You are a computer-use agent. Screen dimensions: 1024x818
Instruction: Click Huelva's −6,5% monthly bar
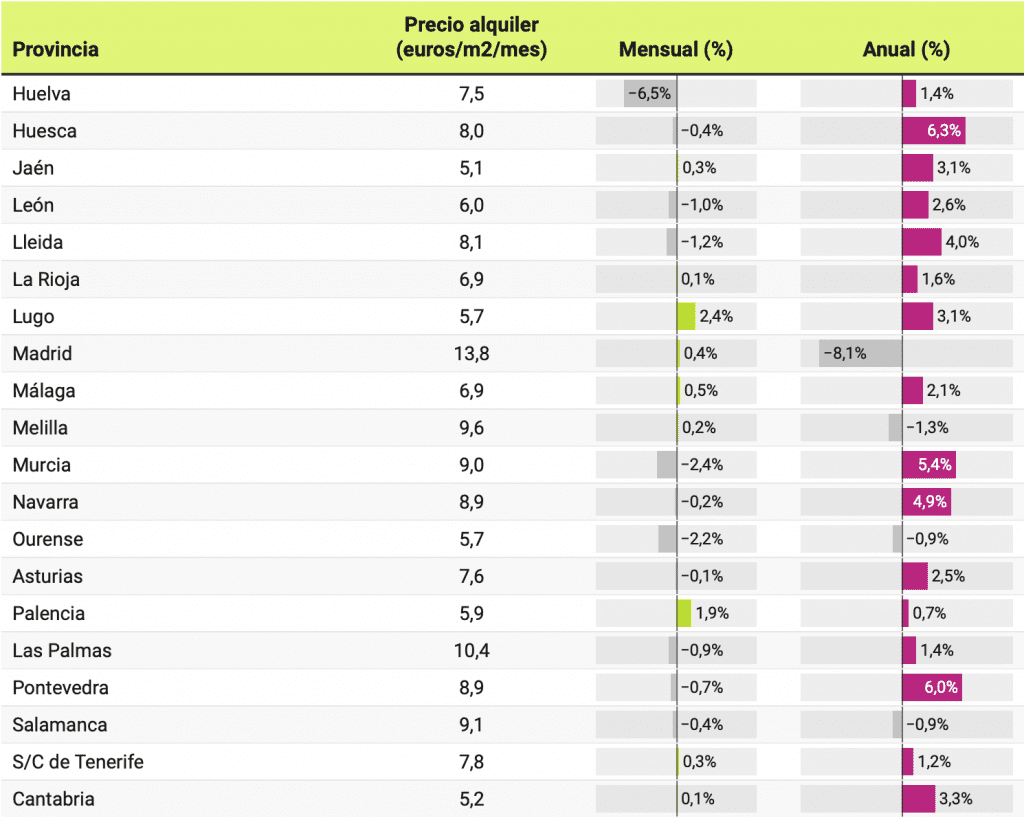click(x=649, y=94)
